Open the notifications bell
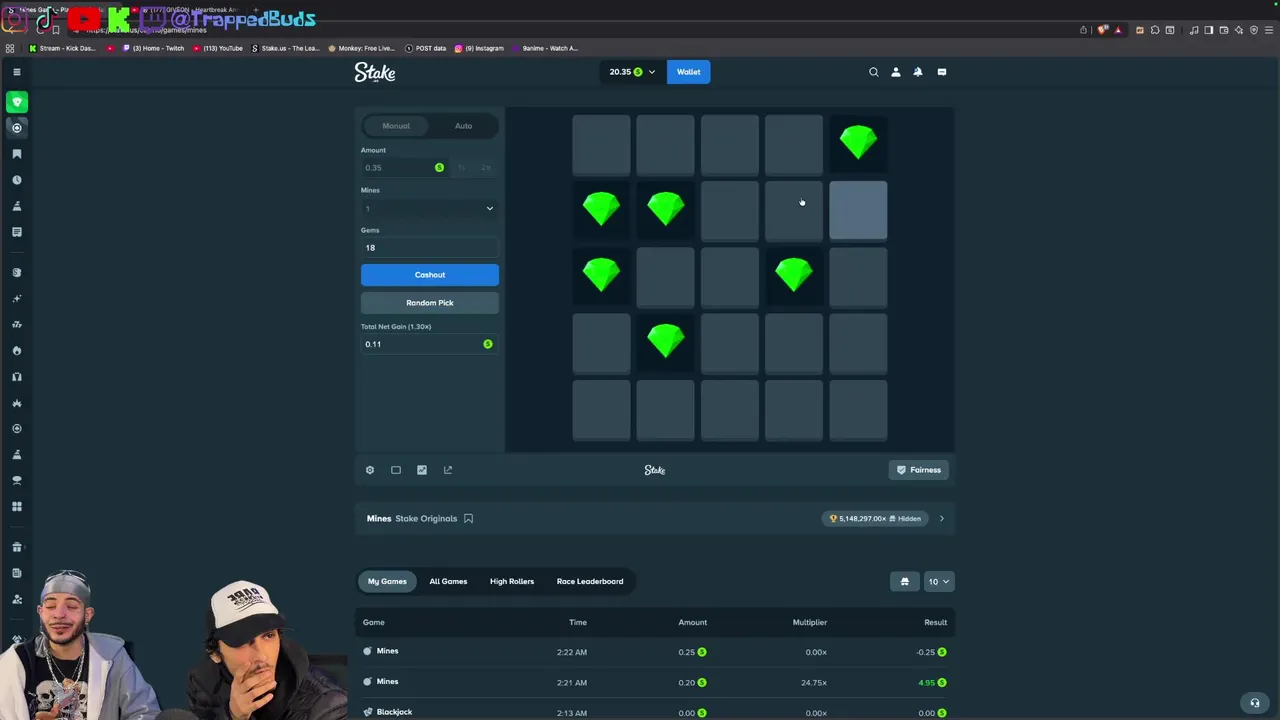1280x720 pixels. tap(917, 72)
